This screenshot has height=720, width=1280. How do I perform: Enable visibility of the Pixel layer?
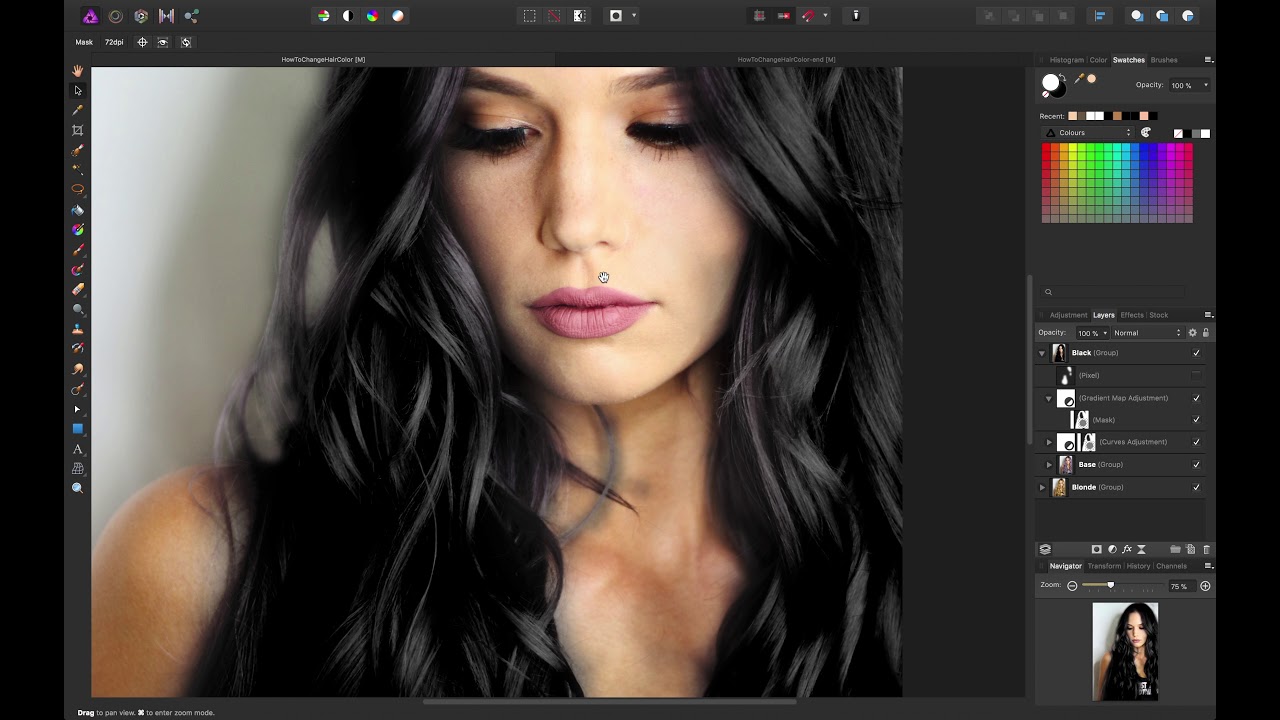1196,375
